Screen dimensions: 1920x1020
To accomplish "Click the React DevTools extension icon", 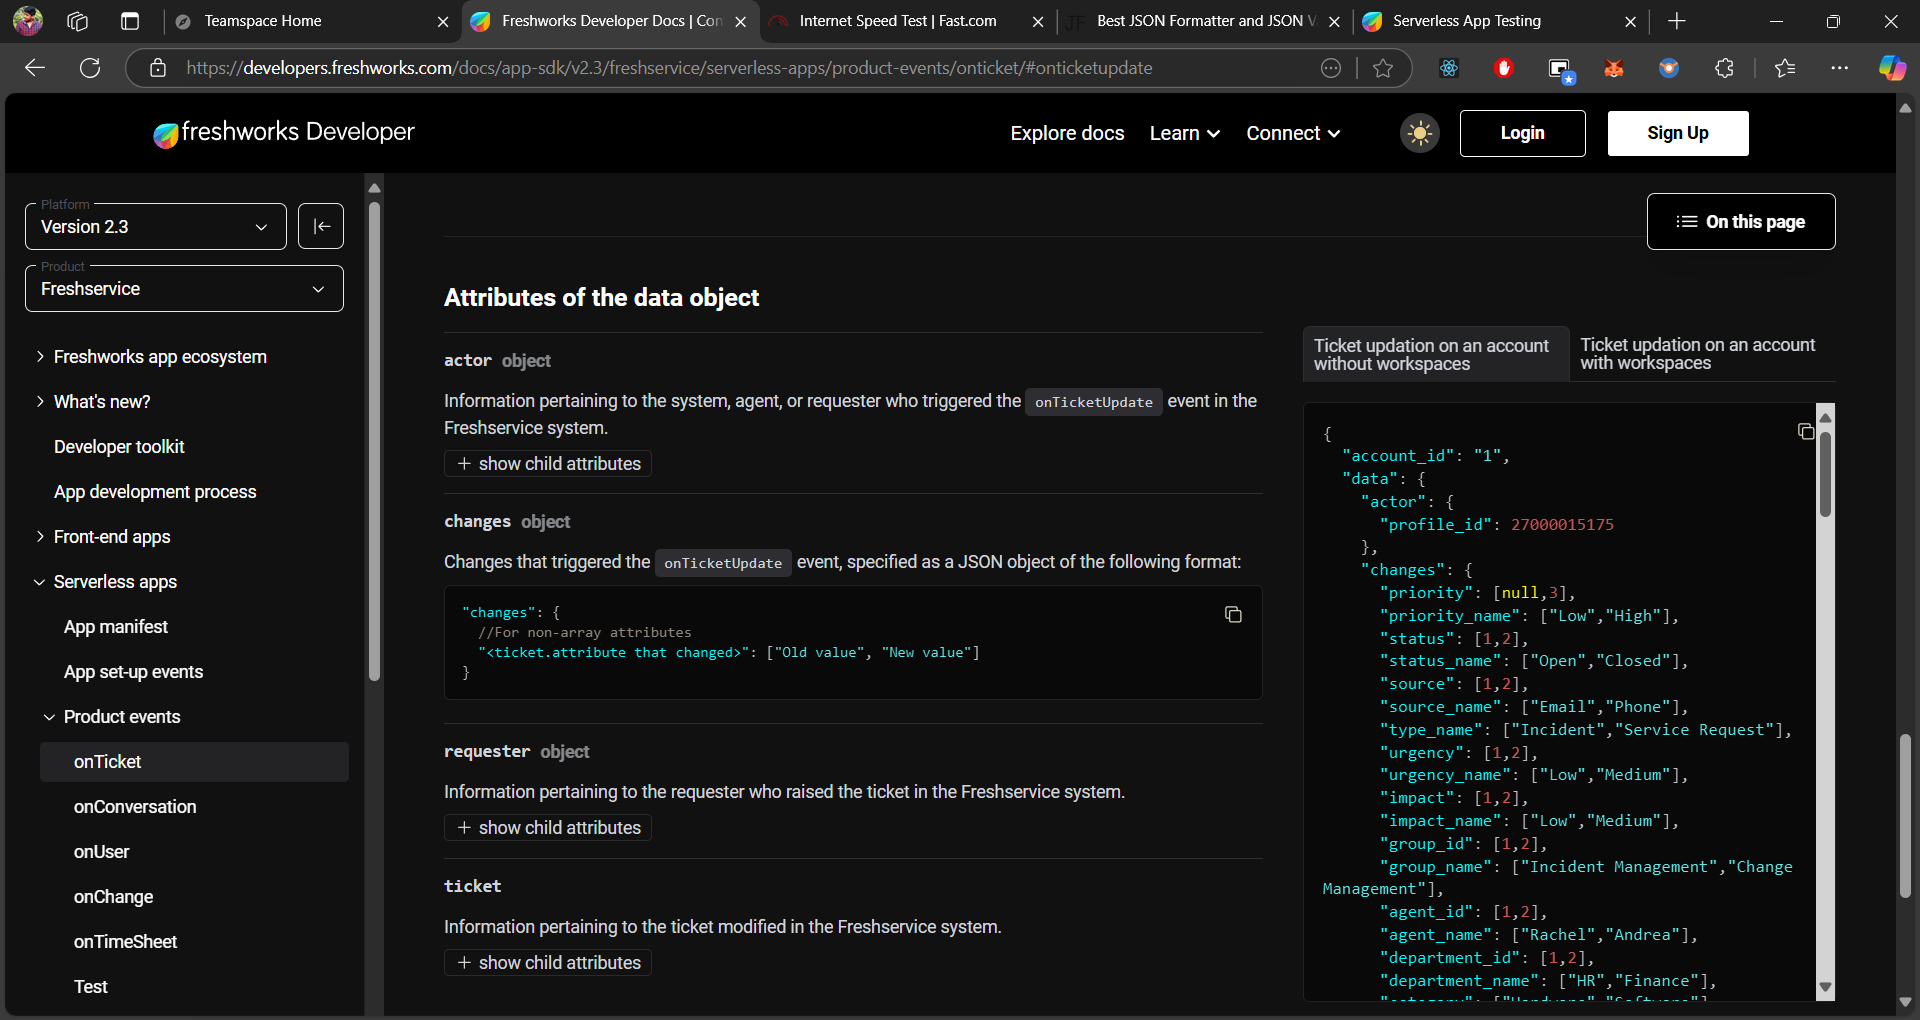I will pyautogui.click(x=1449, y=68).
